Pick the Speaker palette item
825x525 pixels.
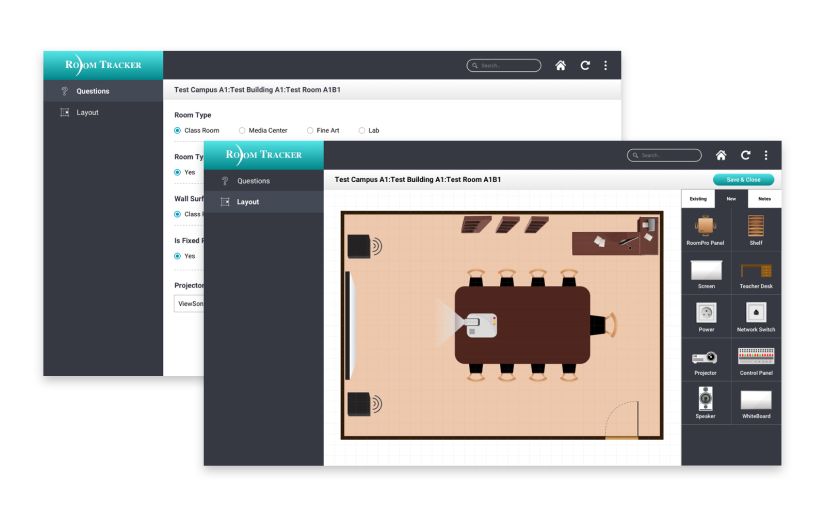pyautogui.click(x=706, y=402)
